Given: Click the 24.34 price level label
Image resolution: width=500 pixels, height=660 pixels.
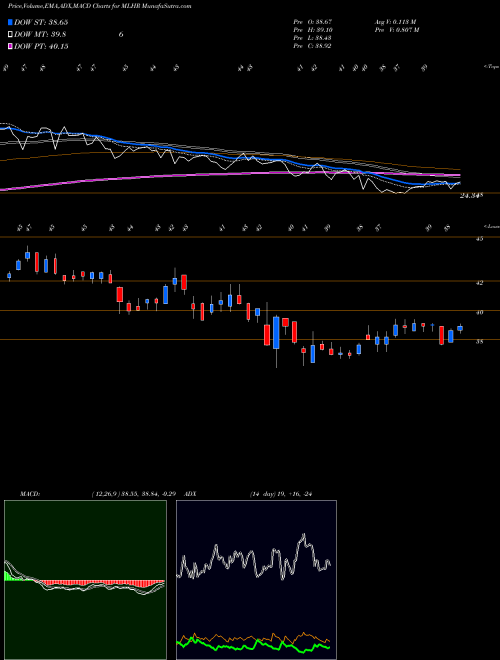Looking at the screenshot, I should pyautogui.click(x=471, y=196).
